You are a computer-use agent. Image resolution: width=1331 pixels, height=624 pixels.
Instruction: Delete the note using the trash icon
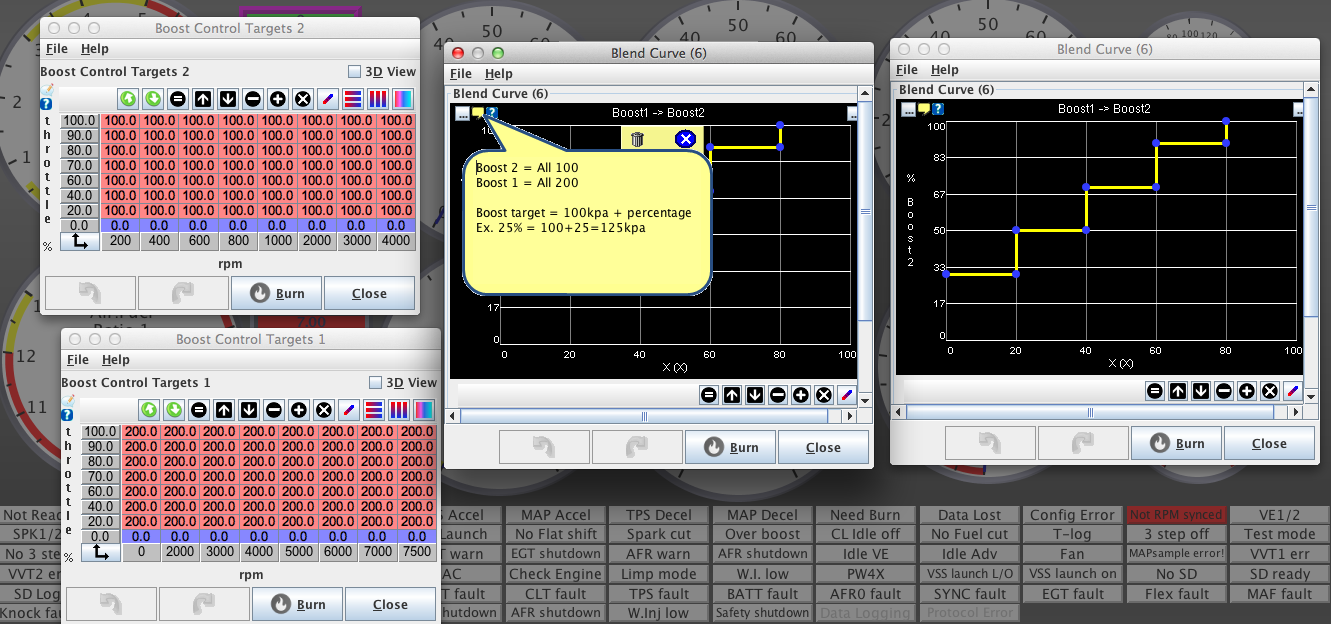[637, 139]
